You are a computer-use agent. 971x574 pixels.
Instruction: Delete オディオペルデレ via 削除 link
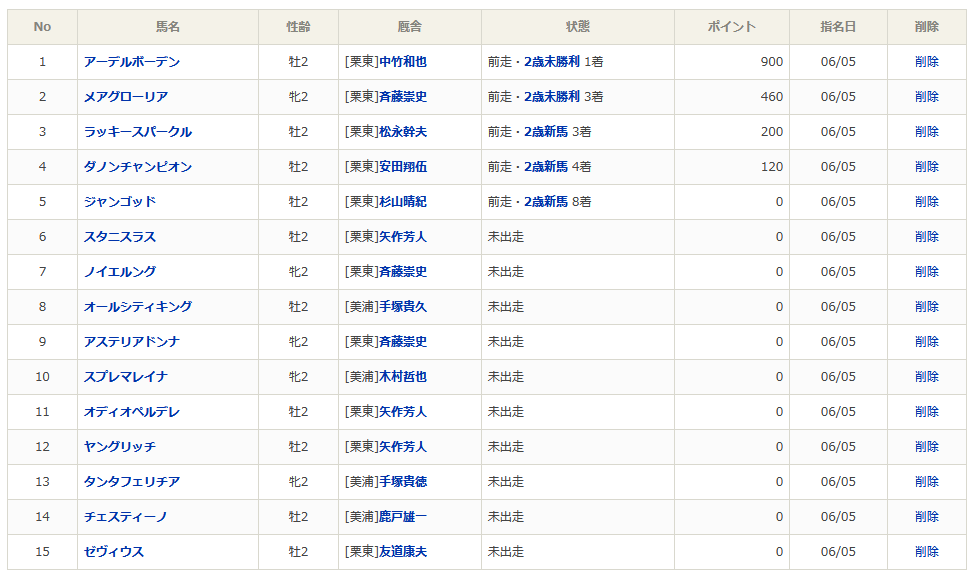pos(927,412)
